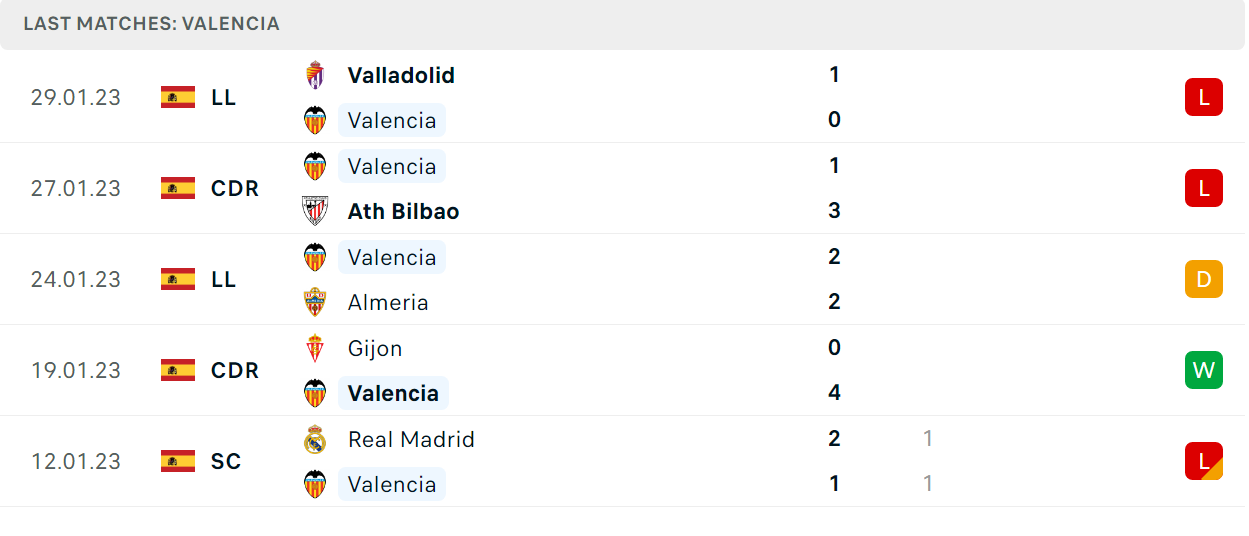Click the green W win badge
Screen dimensions: 1249x536
coord(1204,370)
